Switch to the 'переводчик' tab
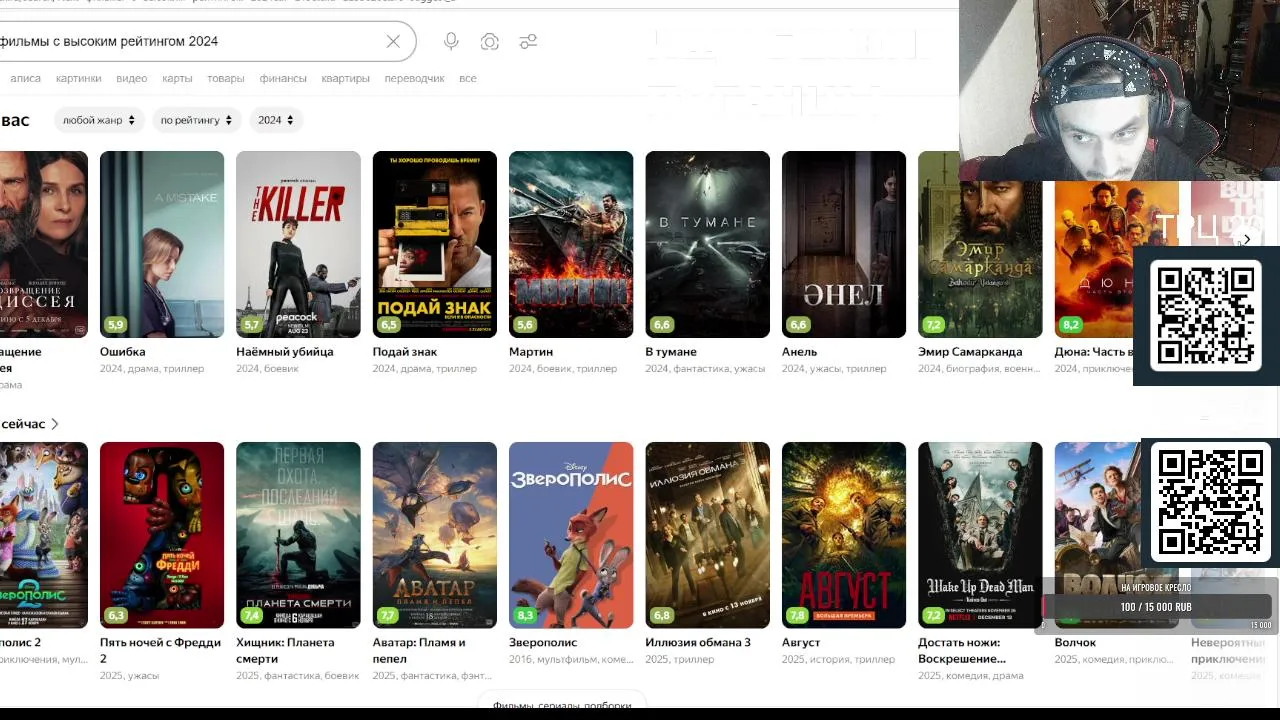This screenshot has height=720, width=1280. click(x=414, y=78)
